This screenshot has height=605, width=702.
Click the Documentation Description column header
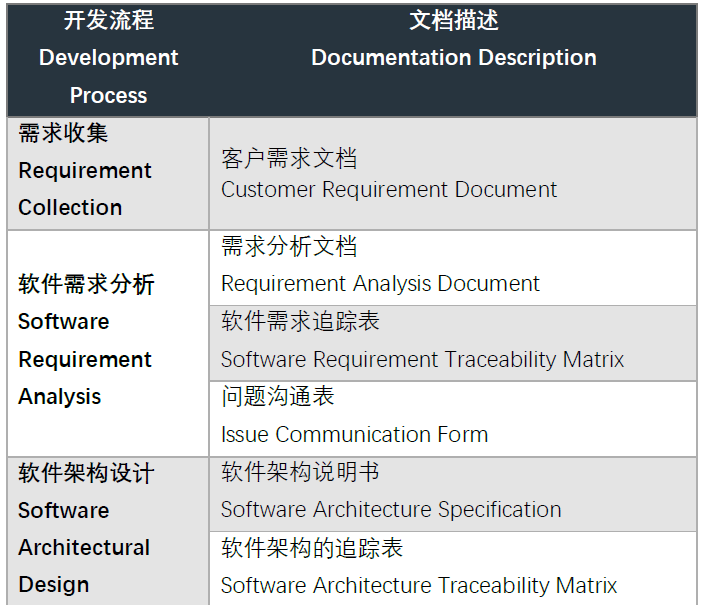(453, 58)
